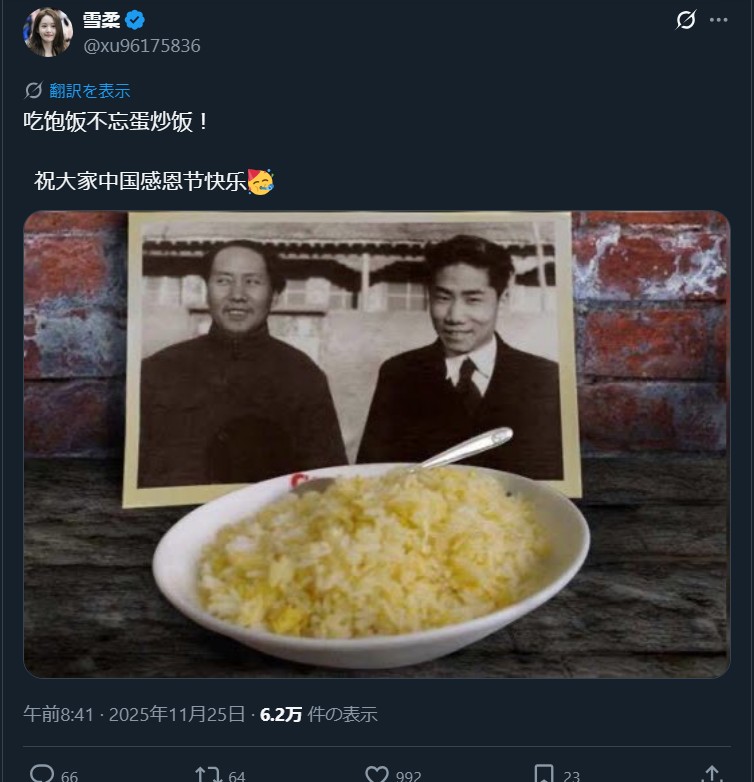Open the attached fried rice photo
The height and width of the screenshot is (782, 754).
[377, 444]
